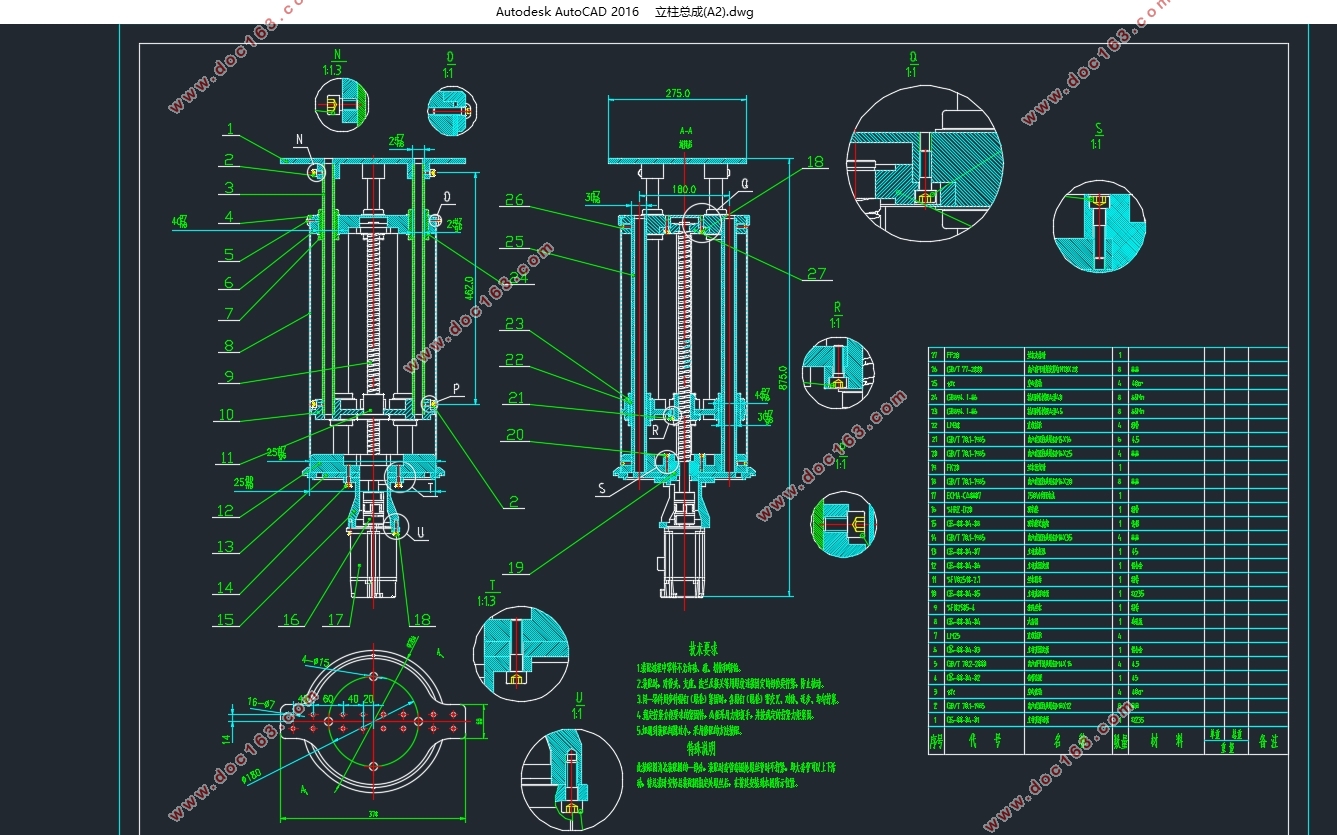1337x835 pixels.
Task: Click the A-A section view label
Action: coord(686,131)
